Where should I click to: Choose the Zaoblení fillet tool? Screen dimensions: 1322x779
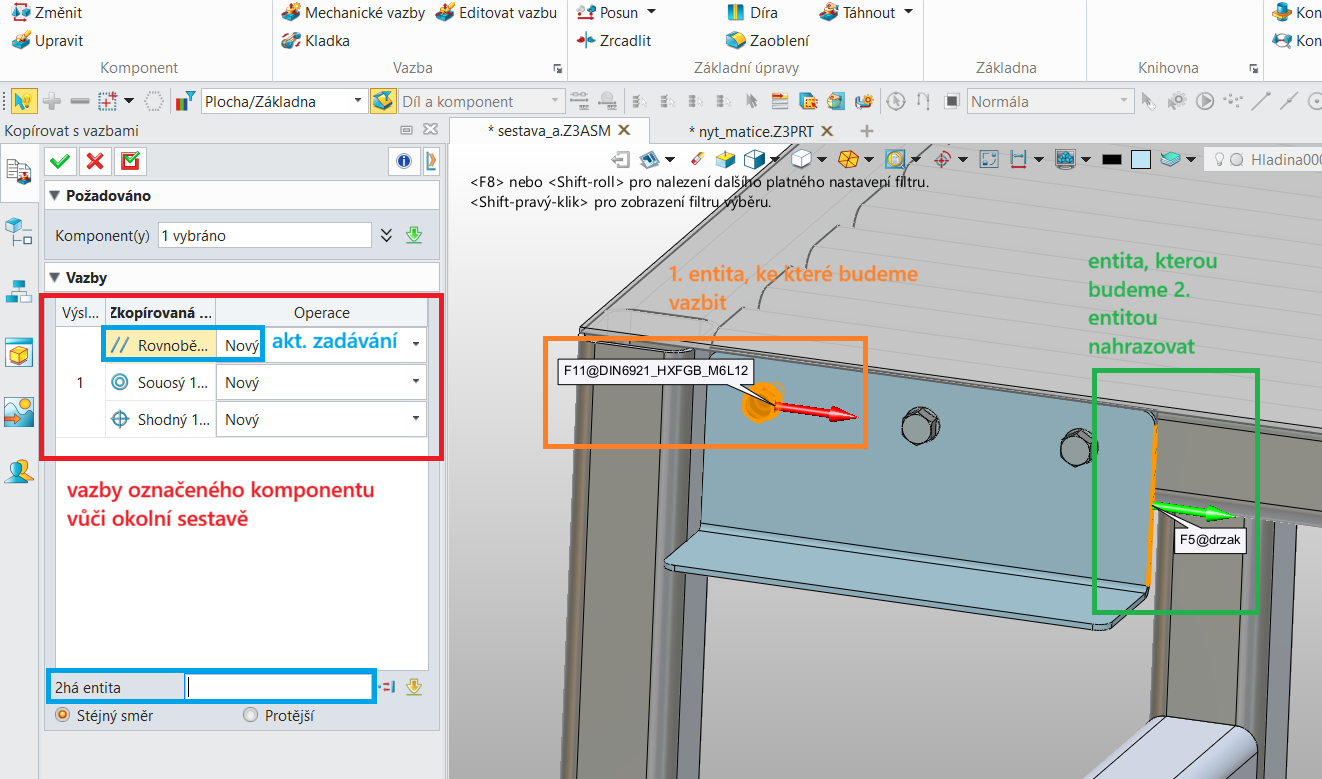[767, 41]
